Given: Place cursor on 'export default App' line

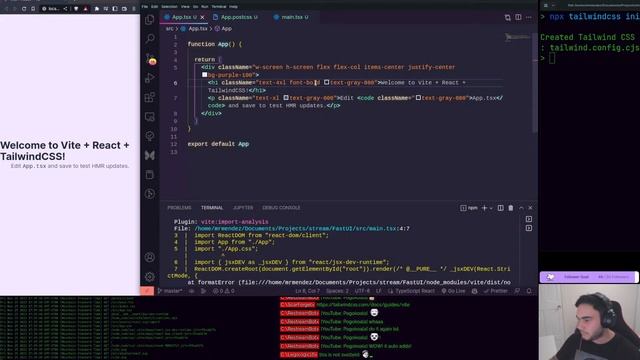Looking at the screenshot, I should point(218,144).
